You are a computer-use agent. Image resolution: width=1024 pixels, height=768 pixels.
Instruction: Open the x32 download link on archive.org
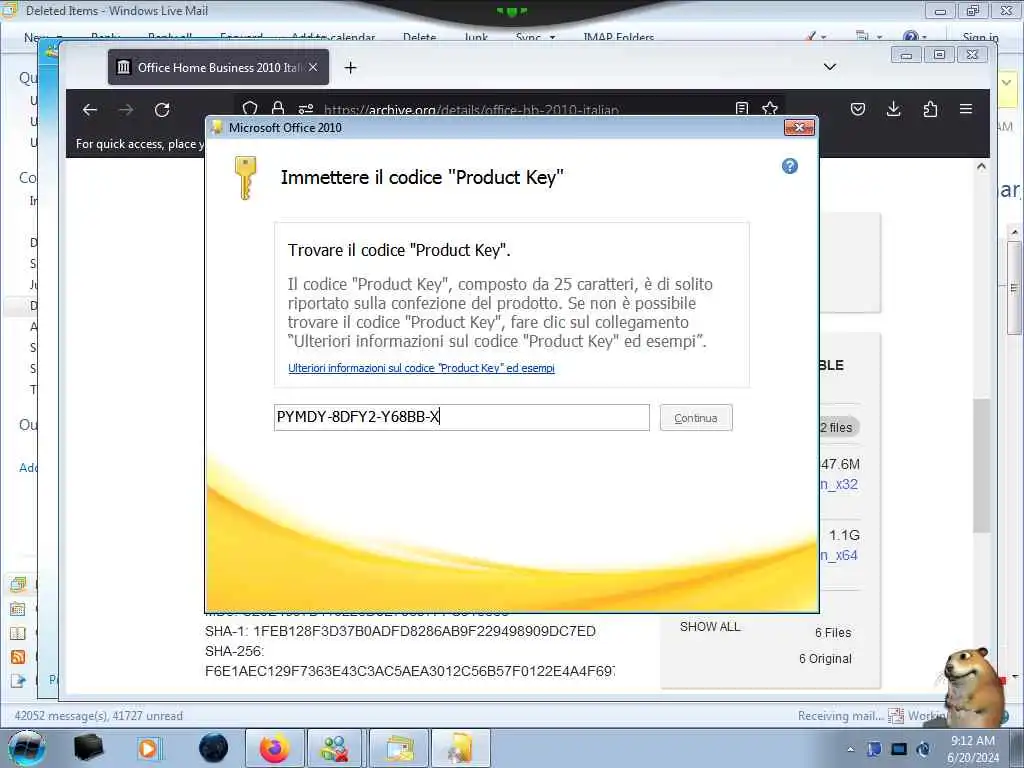pos(839,484)
